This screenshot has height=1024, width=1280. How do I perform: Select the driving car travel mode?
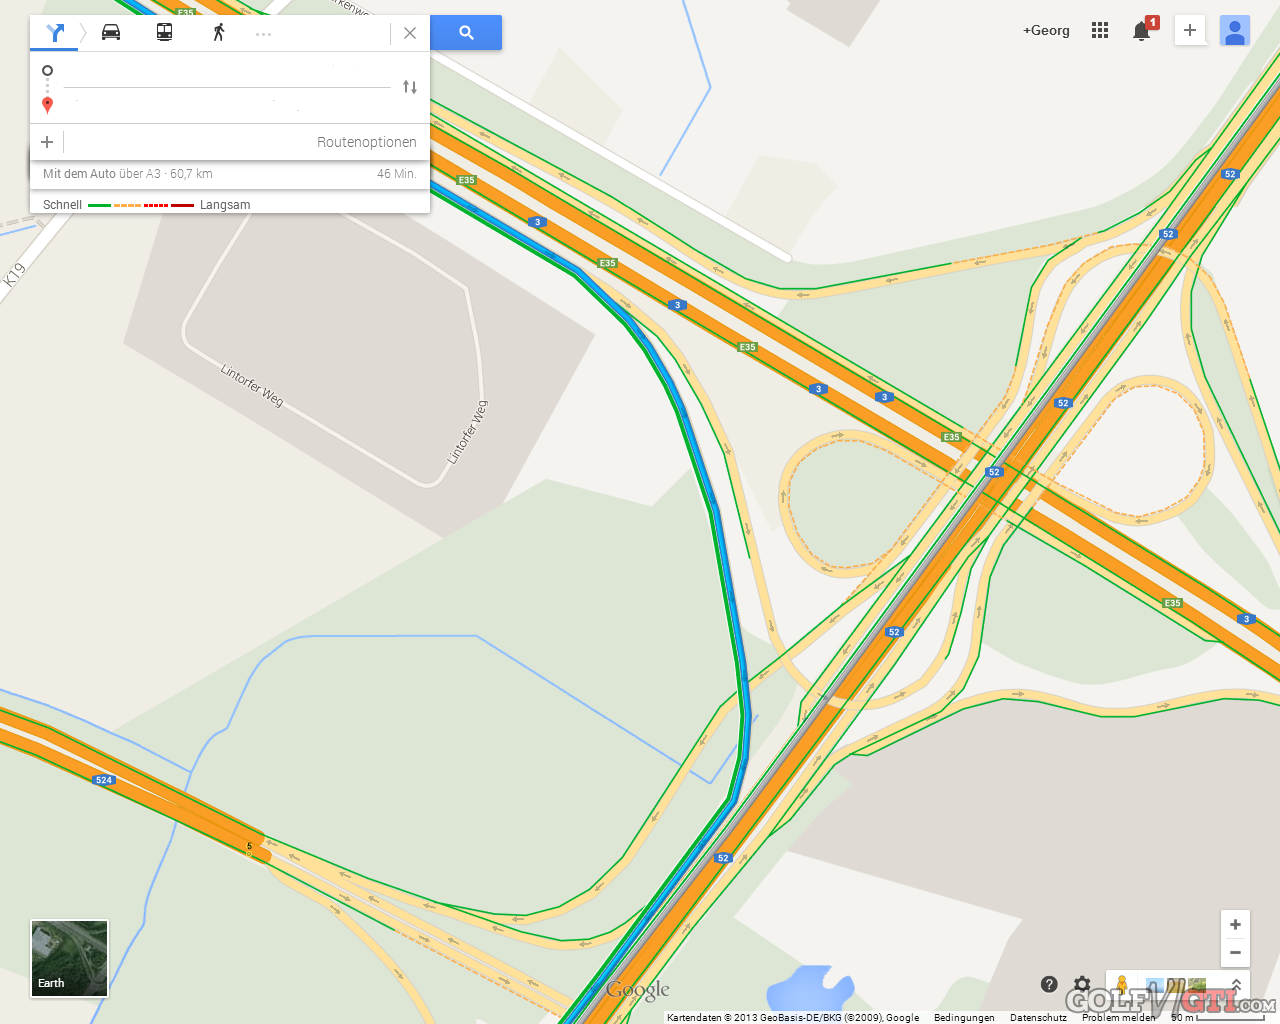[111, 32]
